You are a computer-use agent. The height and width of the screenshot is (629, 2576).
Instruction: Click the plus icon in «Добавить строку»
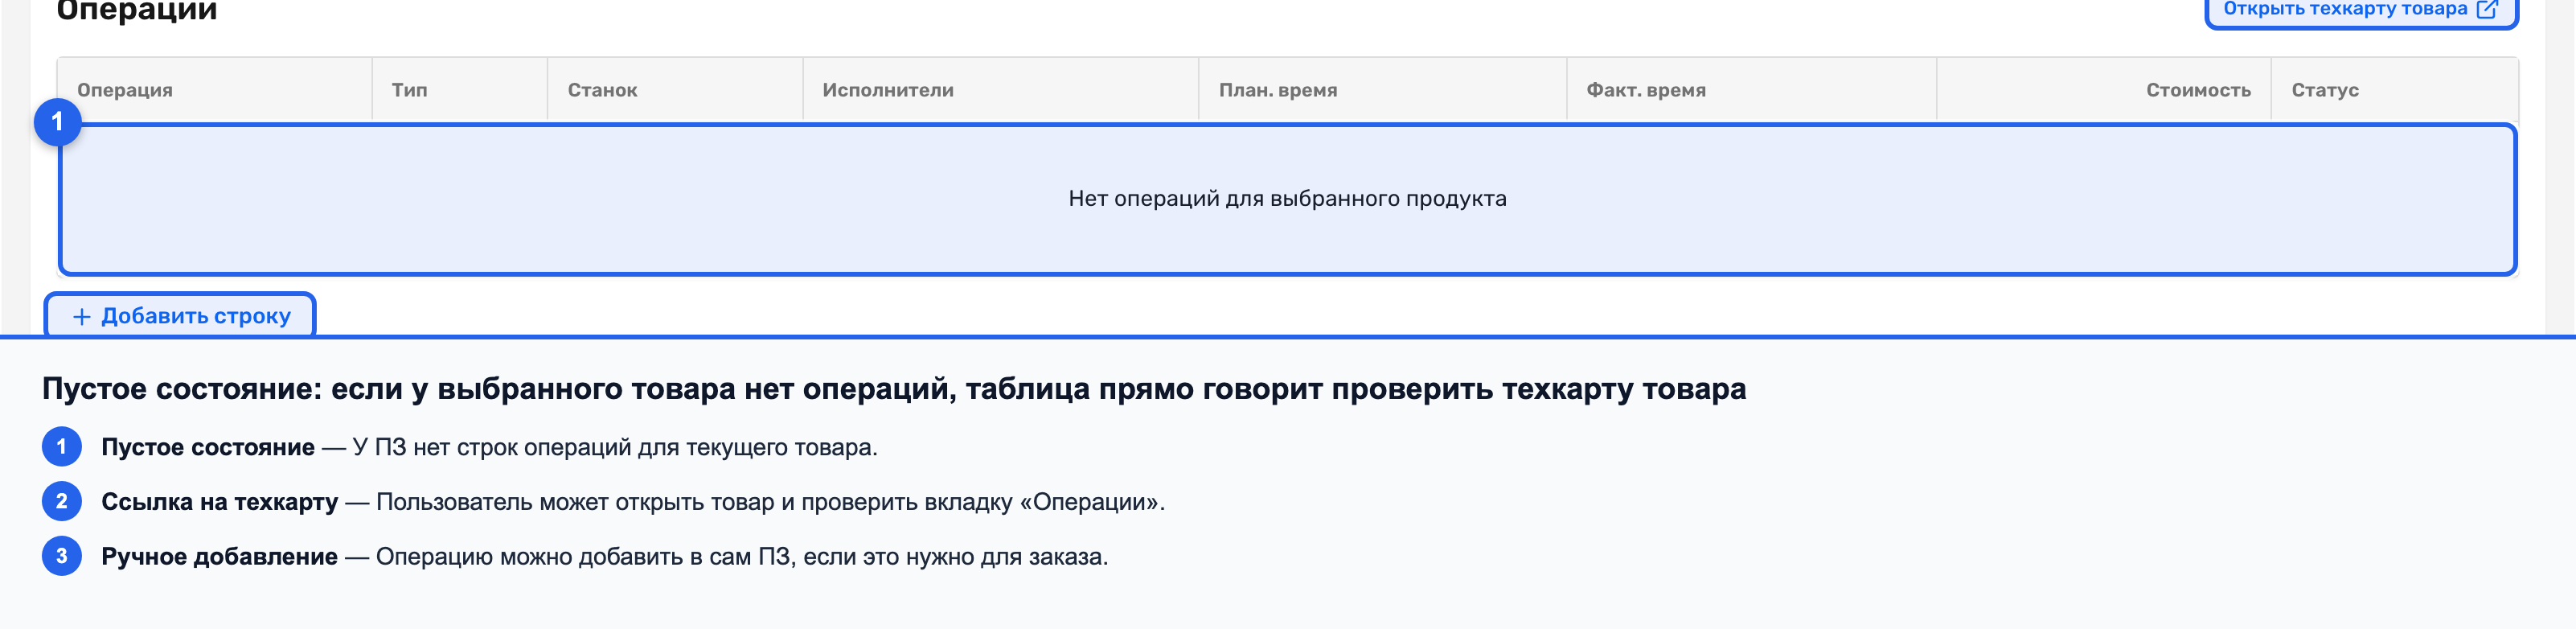click(x=82, y=316)
